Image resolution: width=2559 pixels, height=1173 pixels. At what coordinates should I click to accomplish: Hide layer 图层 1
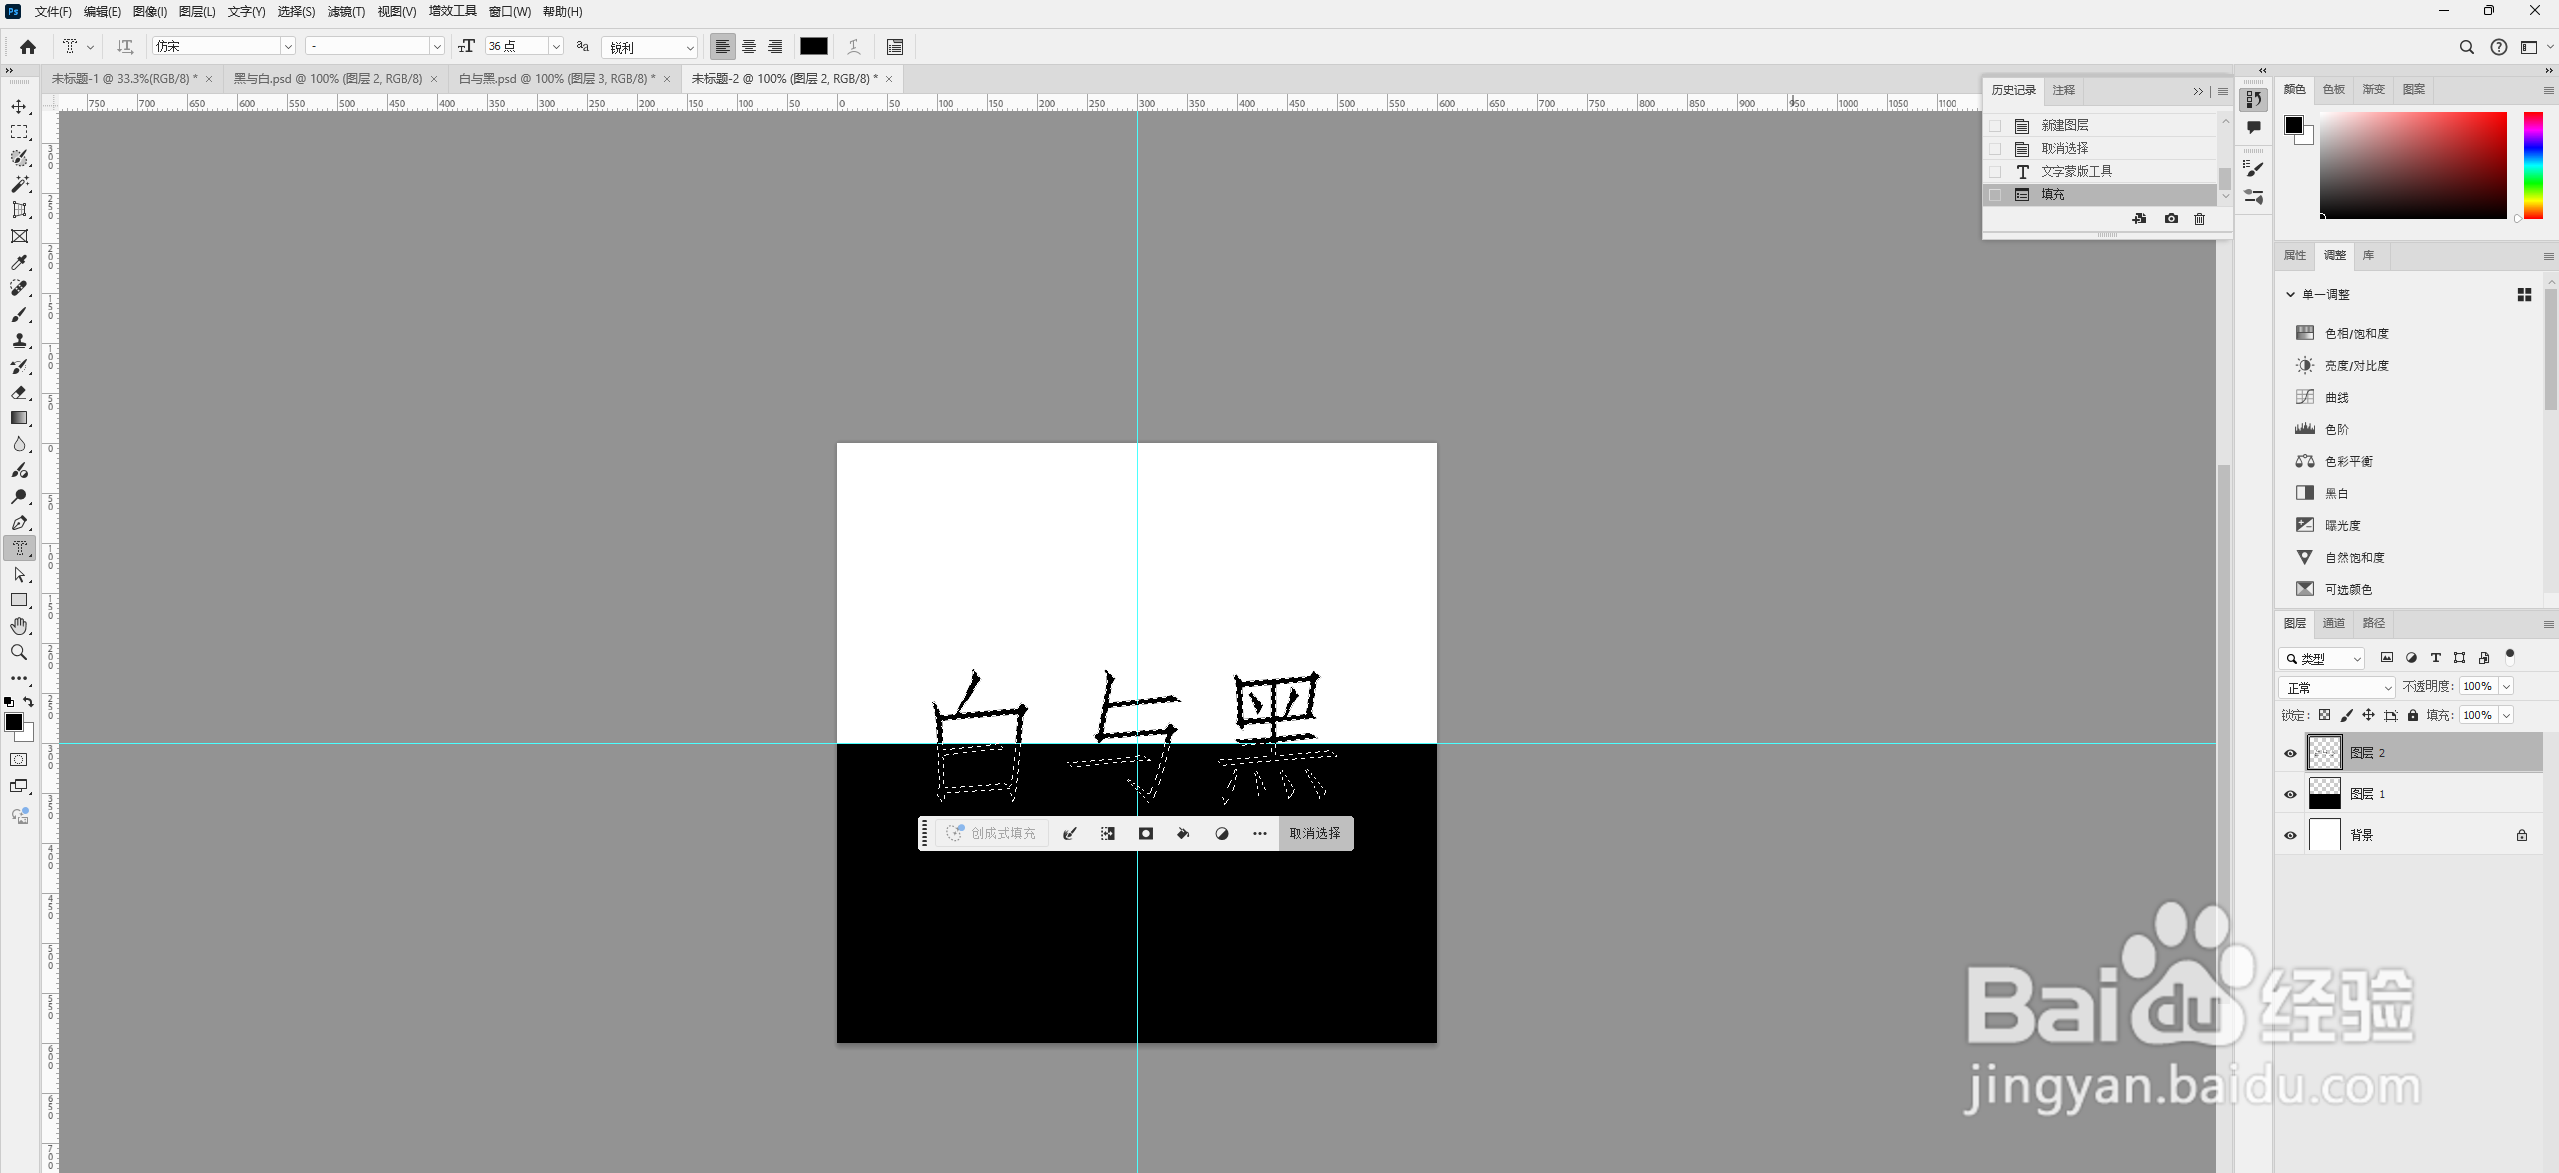pos(2289,793)
